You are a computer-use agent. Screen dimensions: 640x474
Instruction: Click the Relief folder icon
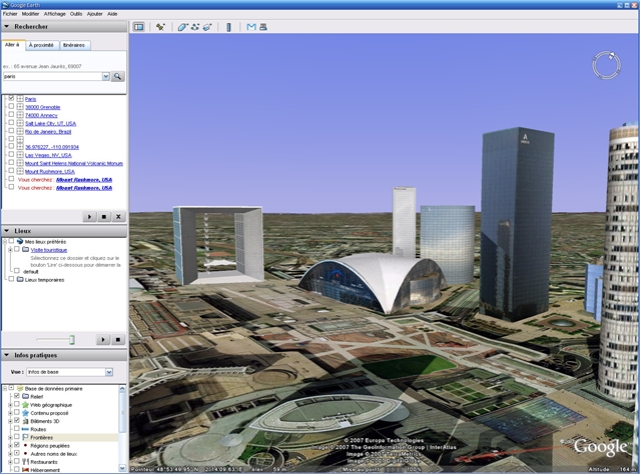[25, 396]
